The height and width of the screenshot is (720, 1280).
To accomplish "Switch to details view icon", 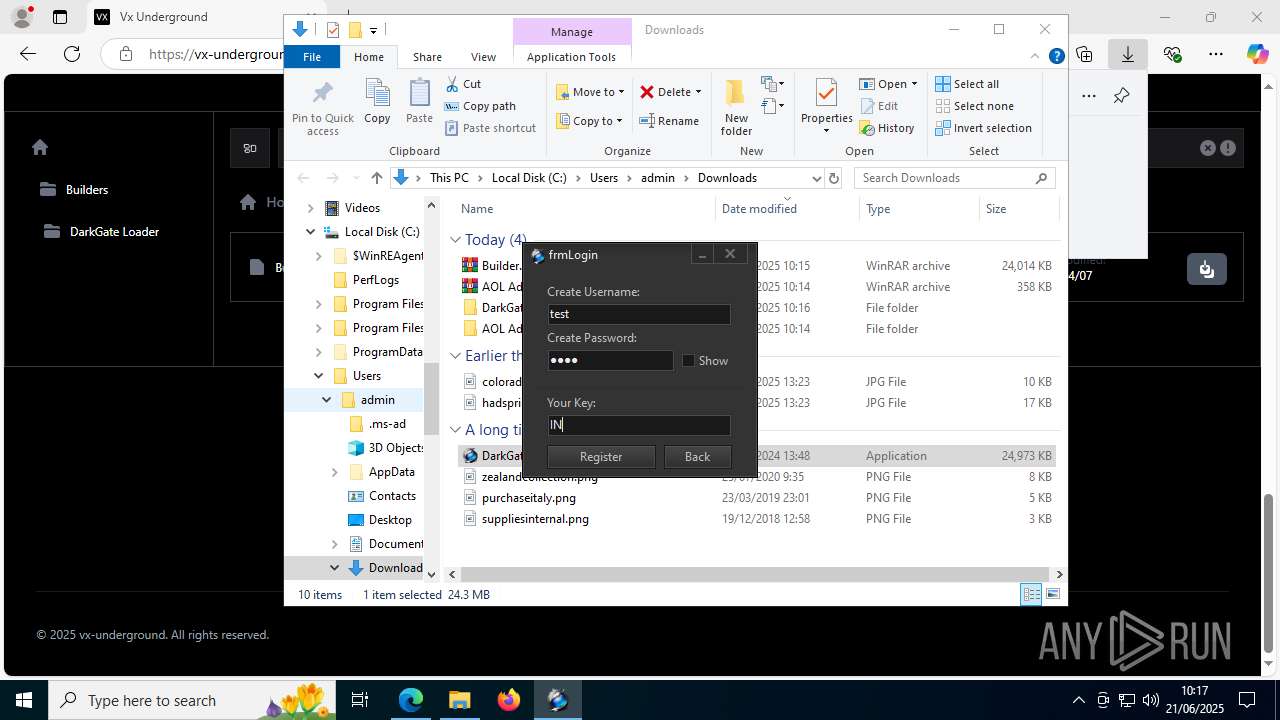I will (x=1031, y=595).
